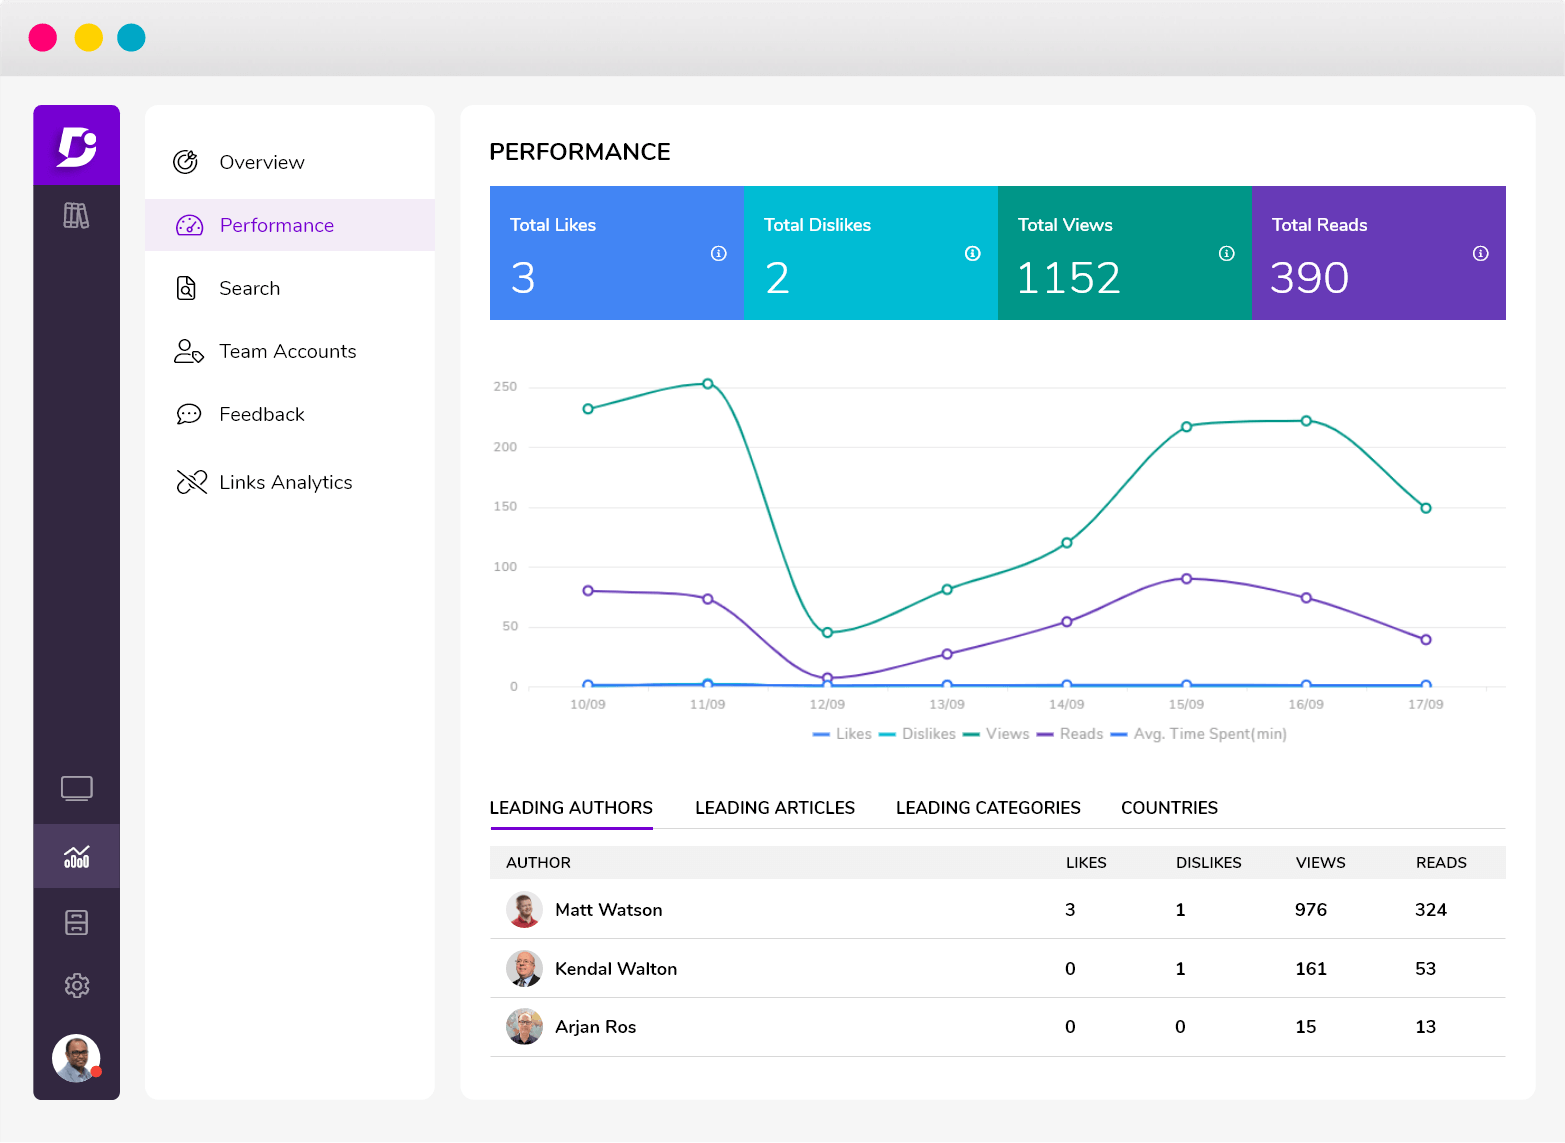The image size is (1565, 1143).
Task: Select the Overview dashboard gauge icon
Action: (x=186, y=161)
